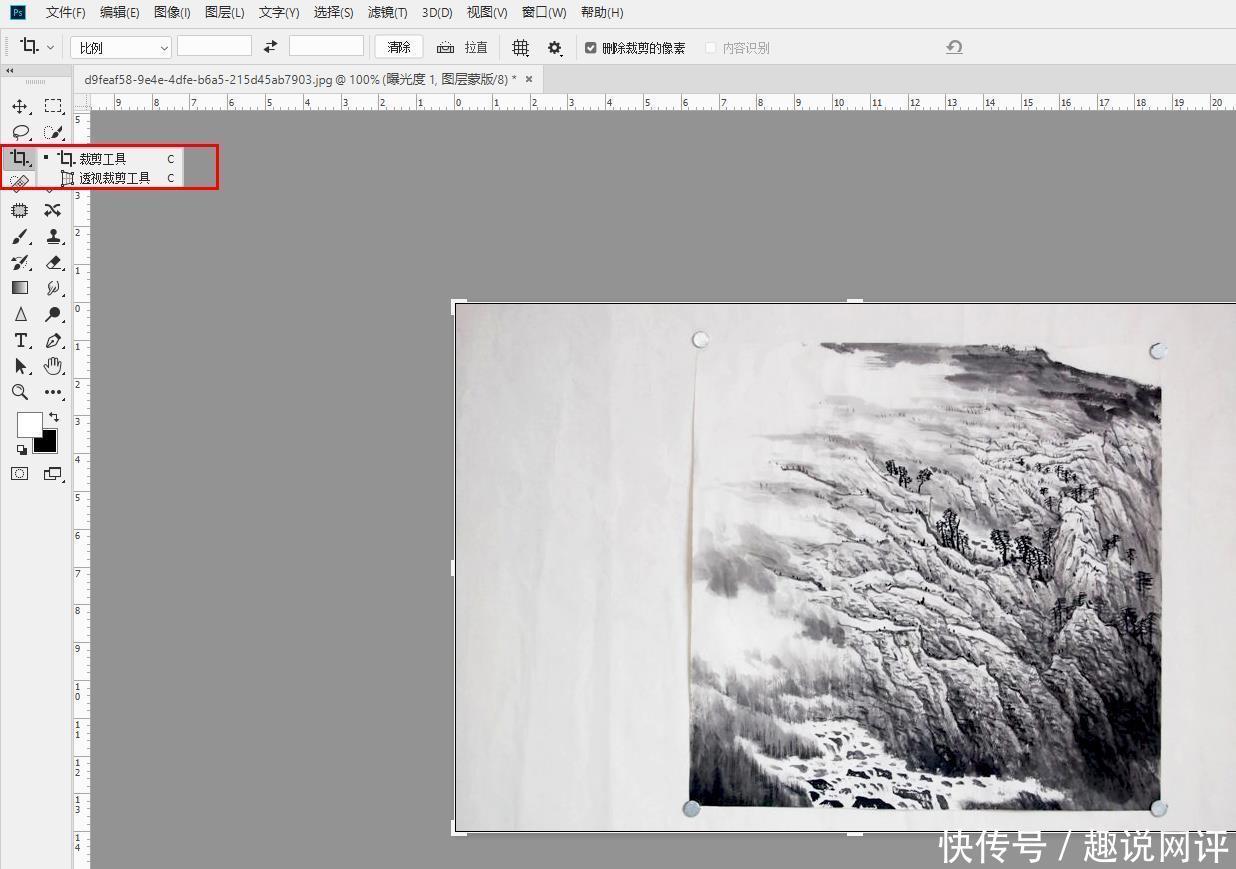Toggle Quick Mask mode
This screenshot has width=1236, height=869.
[x=20, y=474]
